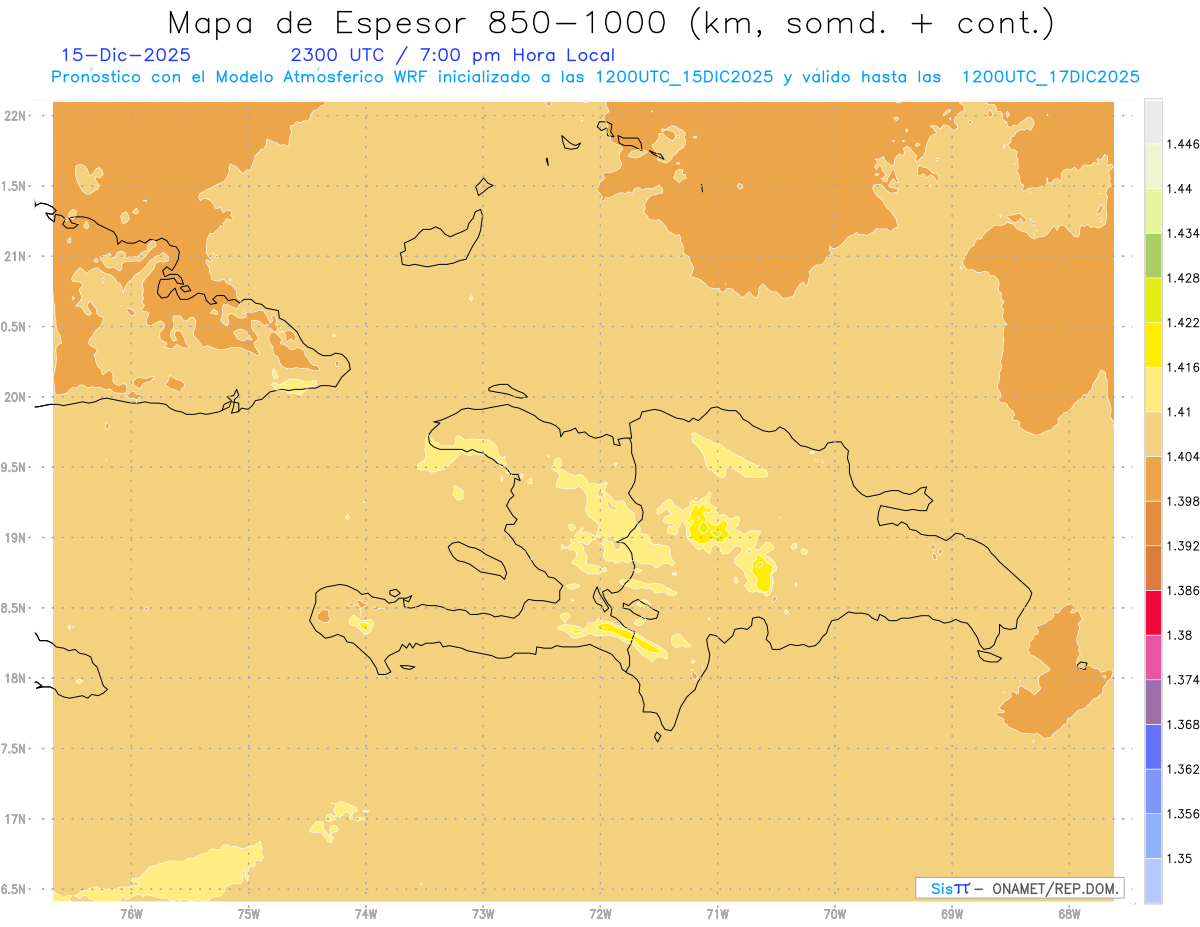
Task: Click the longitude label '68W'
Action: pyautogui.click(x=1069, y=913)
